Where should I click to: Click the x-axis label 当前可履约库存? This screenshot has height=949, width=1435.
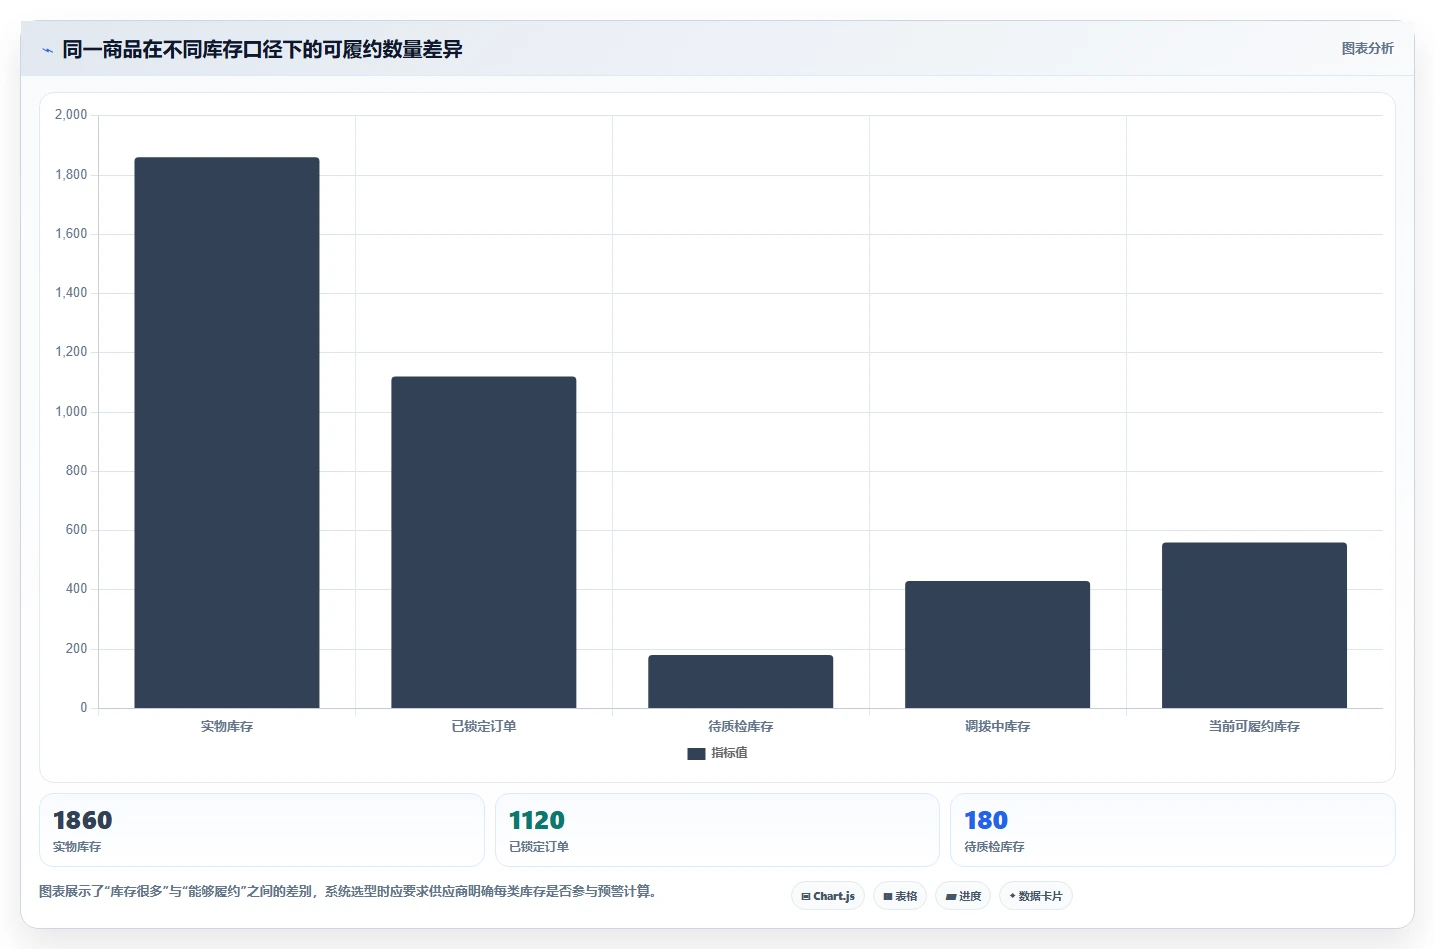click(x=1254, y=726)
